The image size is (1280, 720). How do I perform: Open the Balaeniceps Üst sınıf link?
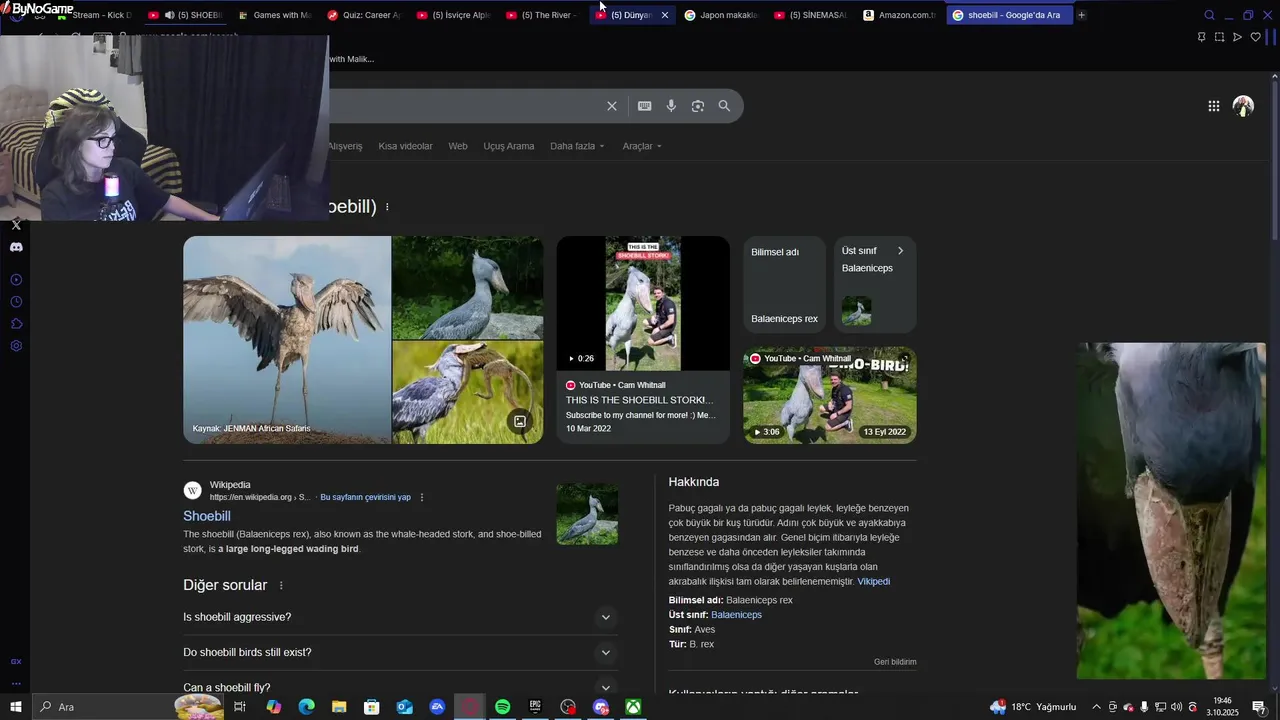(736, 615)
